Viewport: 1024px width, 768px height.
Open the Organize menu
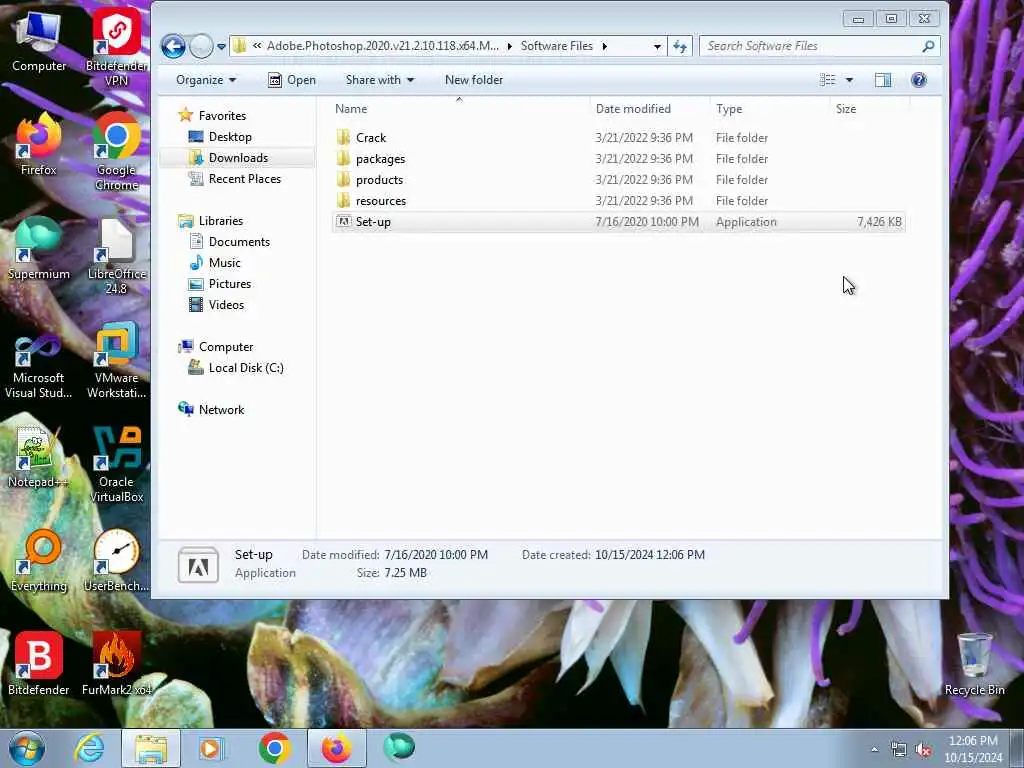point(206,80)
